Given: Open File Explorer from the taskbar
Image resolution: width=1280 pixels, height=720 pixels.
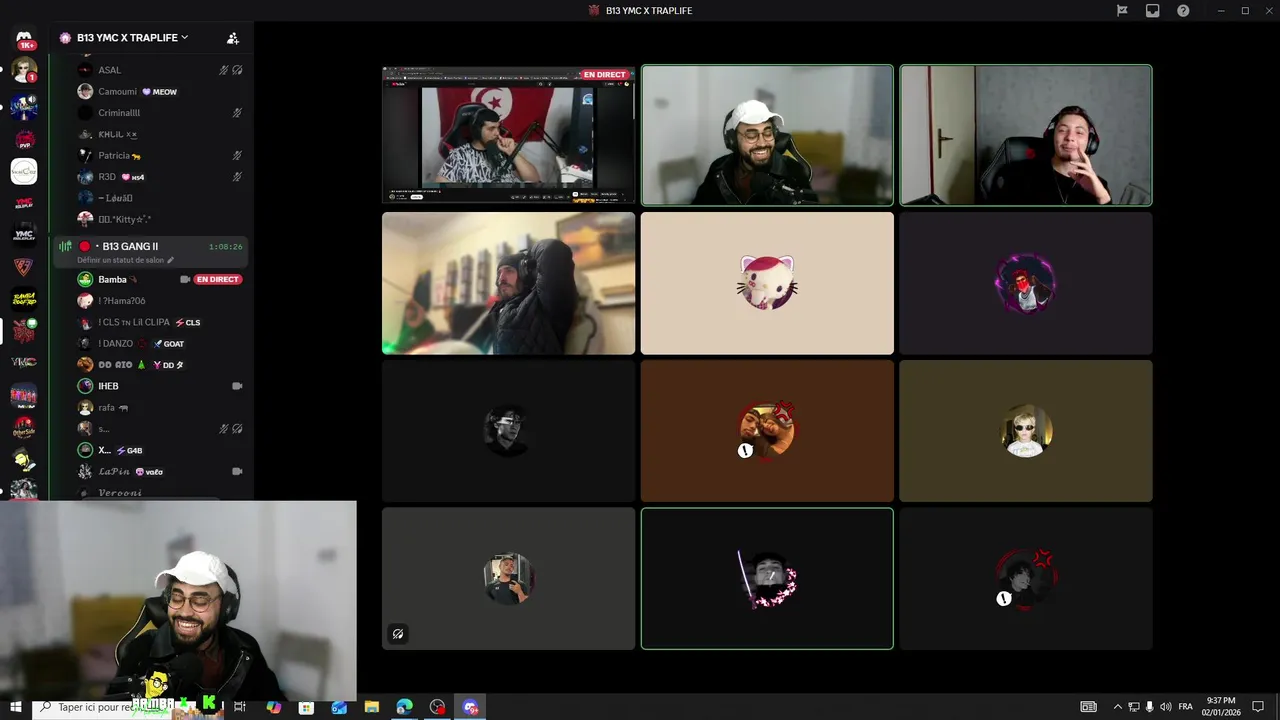Looking at the screenshot, I should [371, 707].
